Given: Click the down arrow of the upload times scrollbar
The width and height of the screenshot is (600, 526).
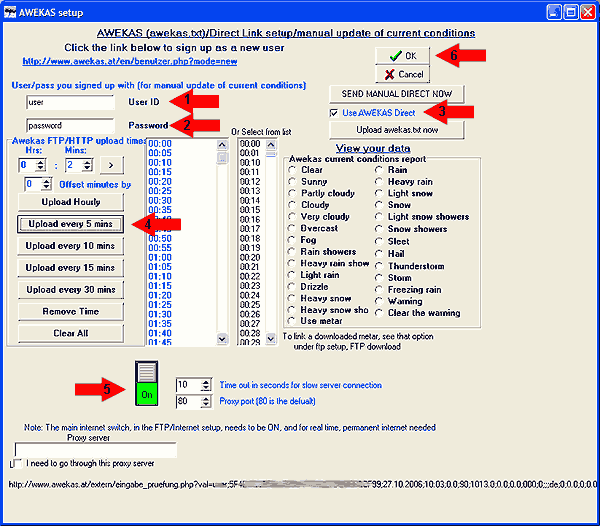Looking at the screenshot, I should click(x=222, y=339).
